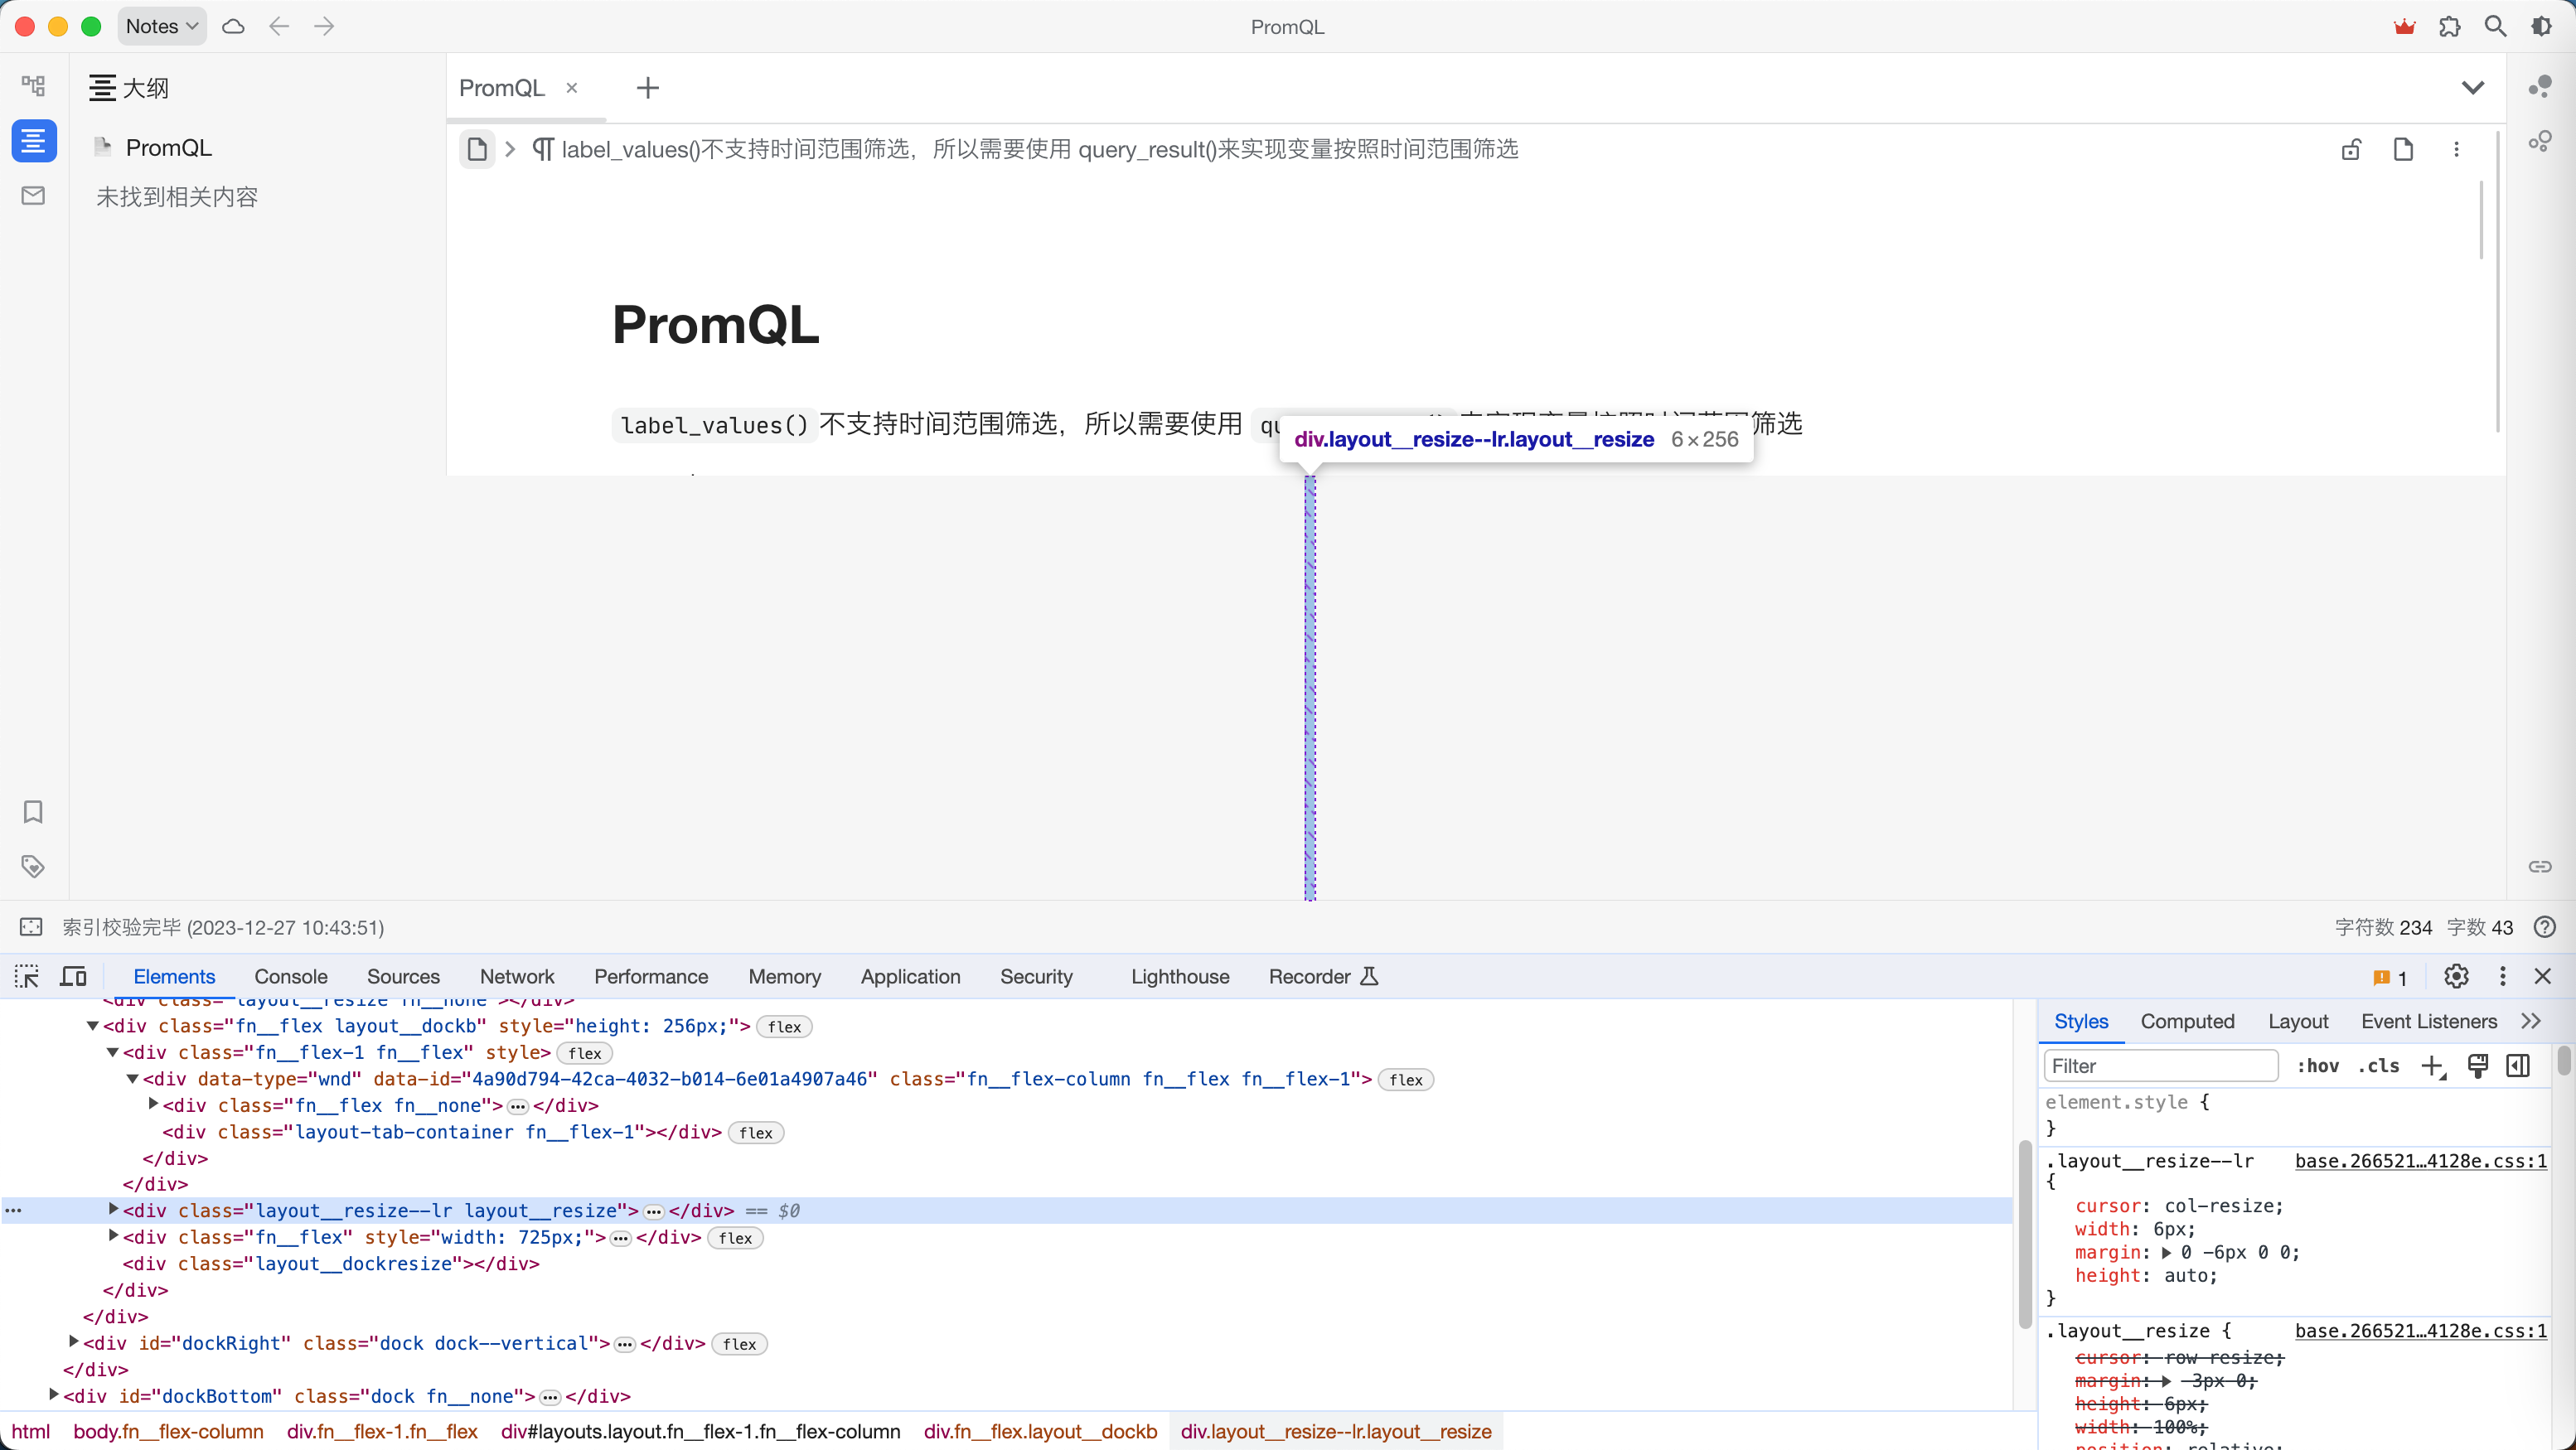Open the Computed styles tab
Image resolution: width=2576 pixels, height=1450 pixels.
[2187, 1021]
